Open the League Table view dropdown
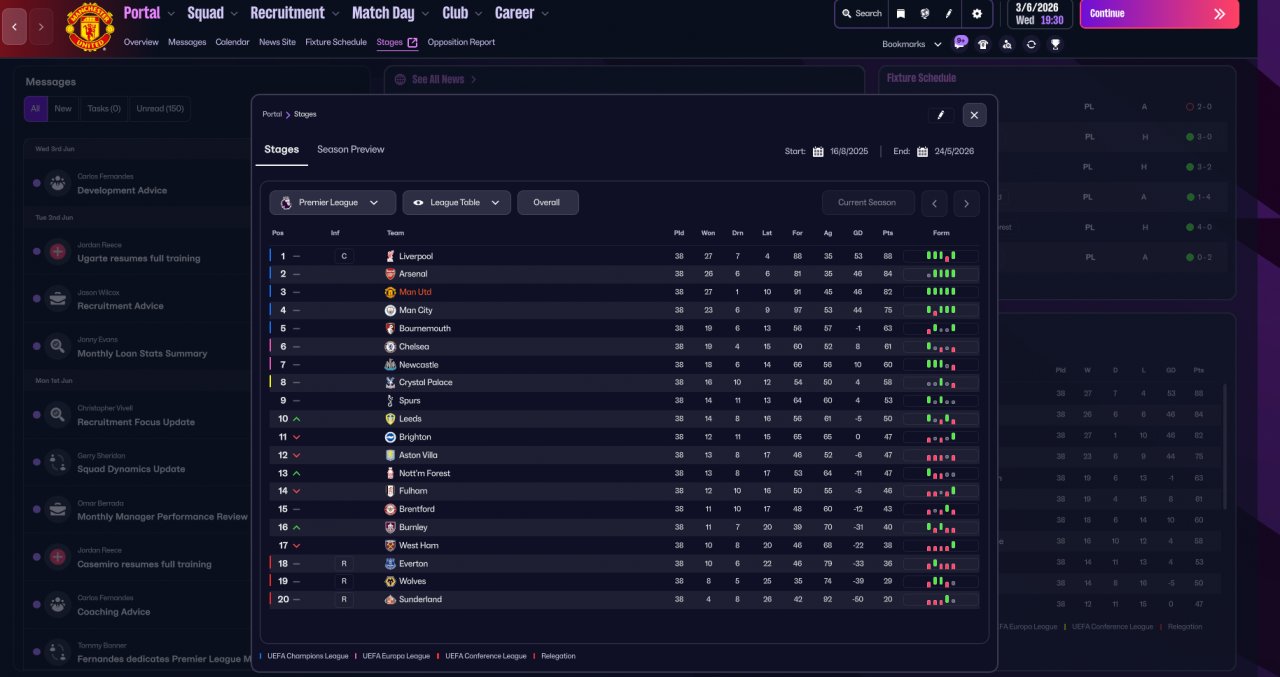 pos(457,203)
